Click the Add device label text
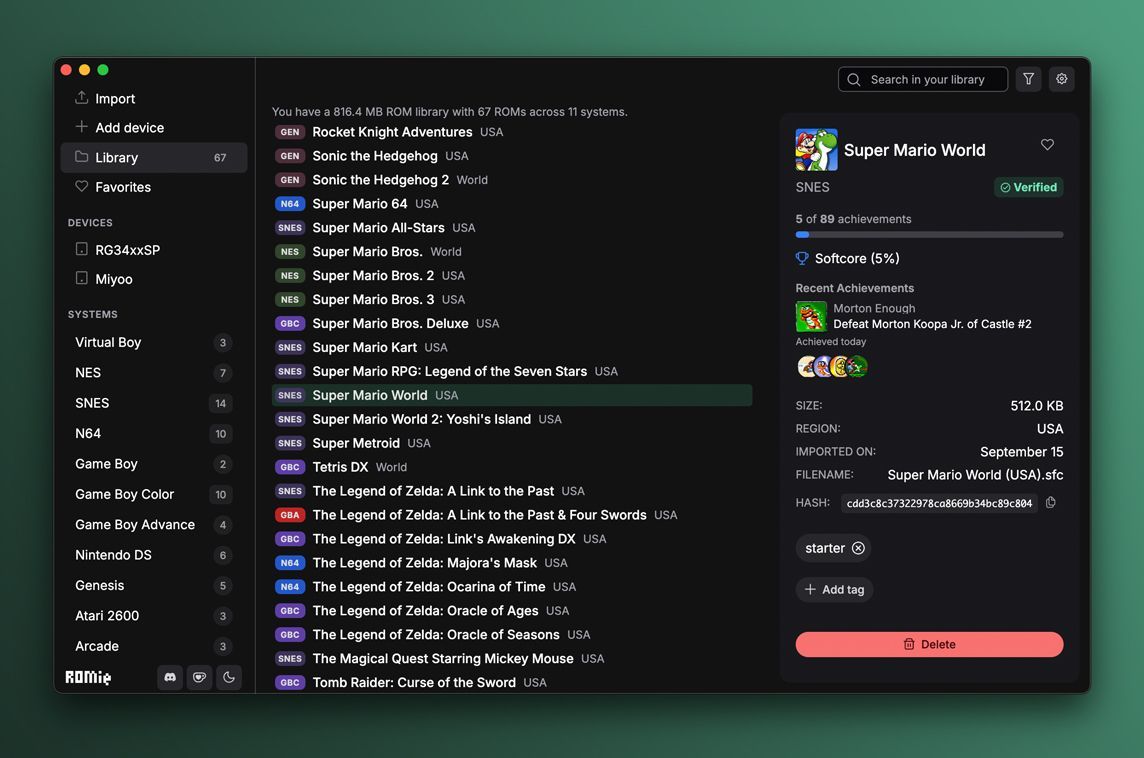Image resolution: width=1144 pixels, height=758 pixels. pos(129,128)
